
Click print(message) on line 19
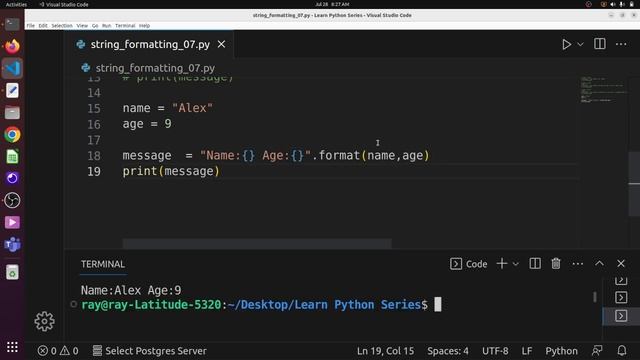pyautogui.click(x=171, y=171)
